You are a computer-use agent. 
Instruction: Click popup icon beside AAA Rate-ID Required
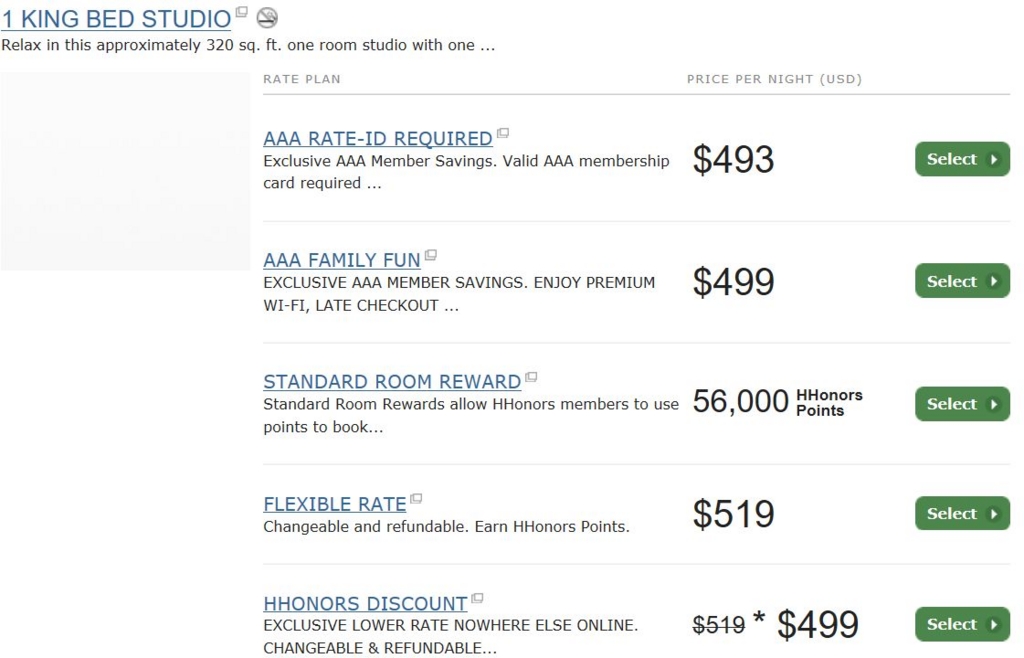click(503, 133)
